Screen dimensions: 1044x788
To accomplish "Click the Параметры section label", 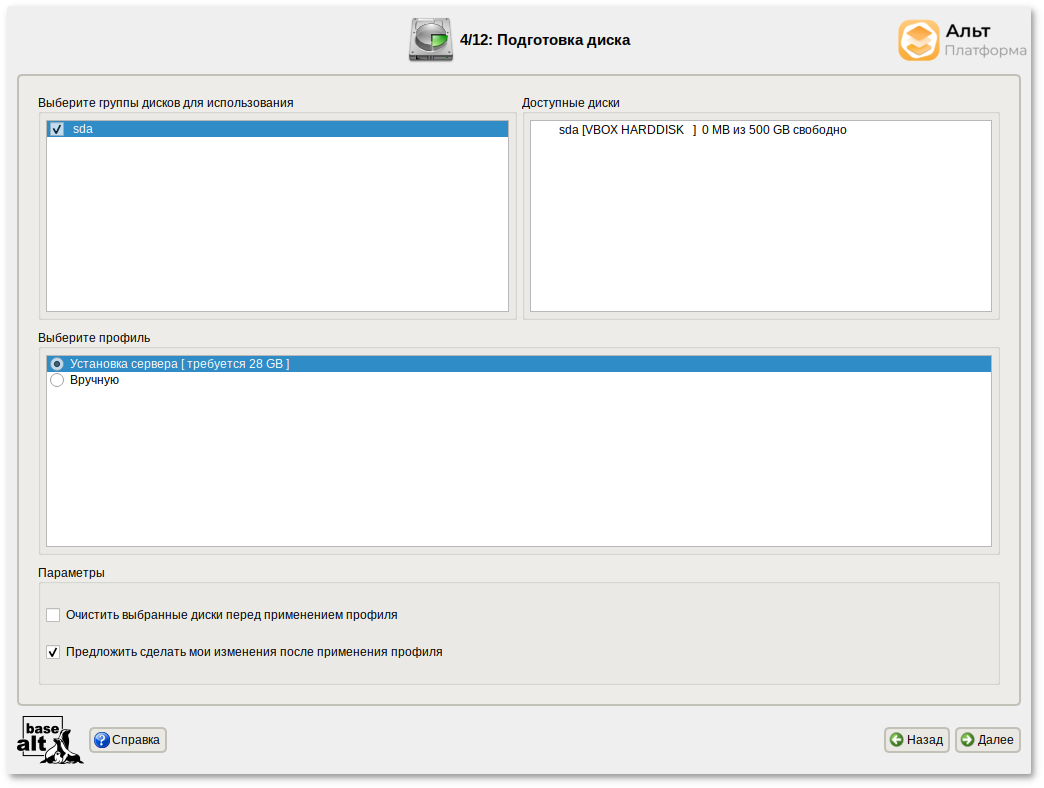I will pyautogui.click(x=71, y=573).
